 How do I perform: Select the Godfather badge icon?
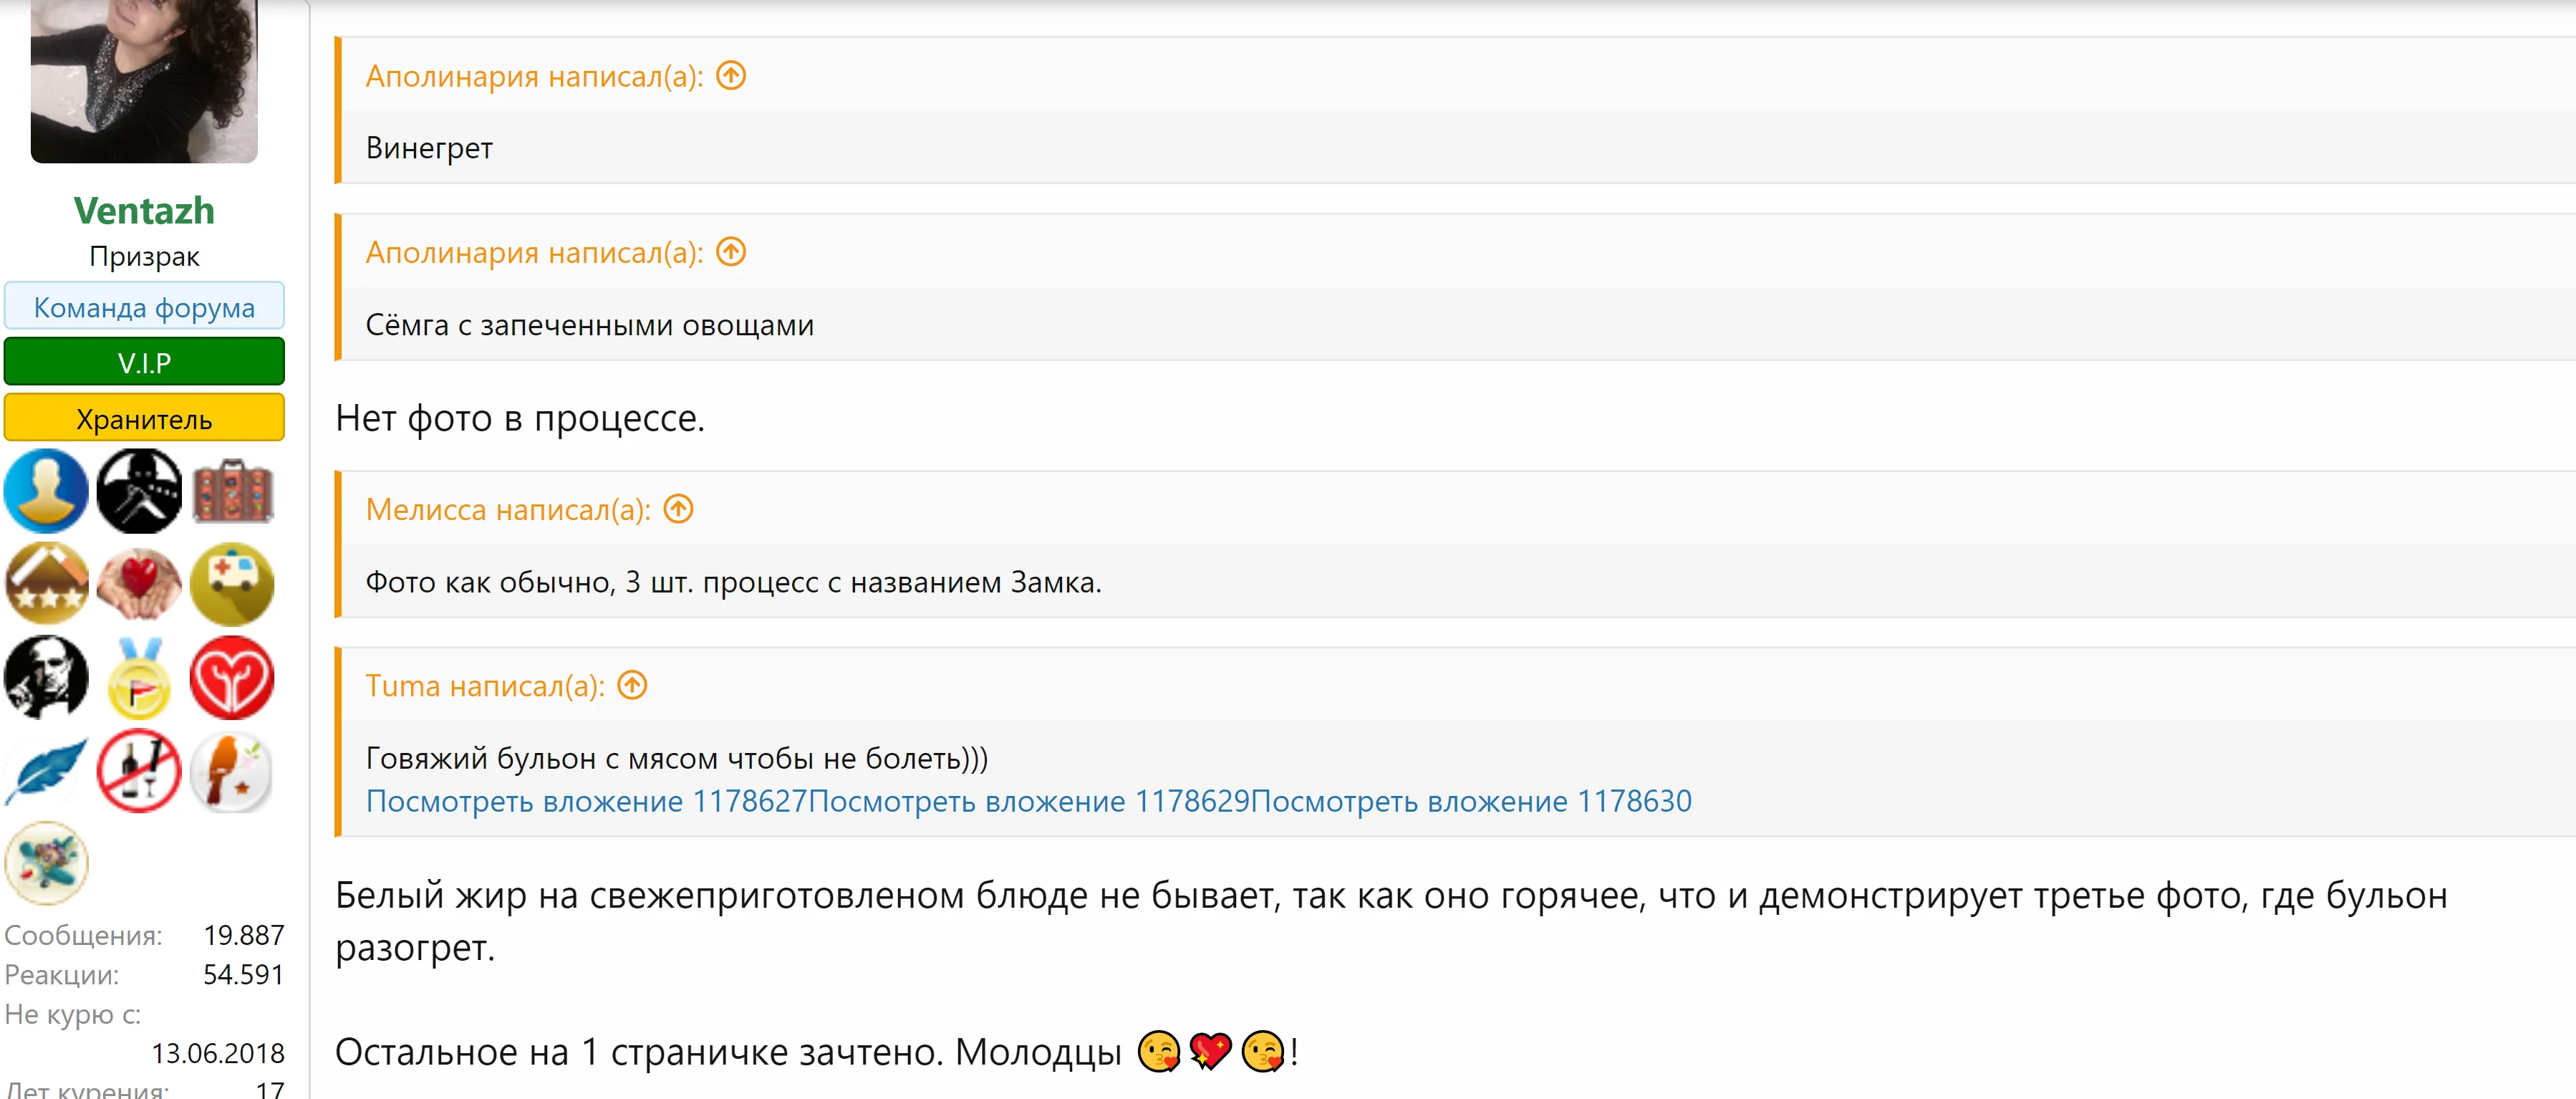click(46, 677)
